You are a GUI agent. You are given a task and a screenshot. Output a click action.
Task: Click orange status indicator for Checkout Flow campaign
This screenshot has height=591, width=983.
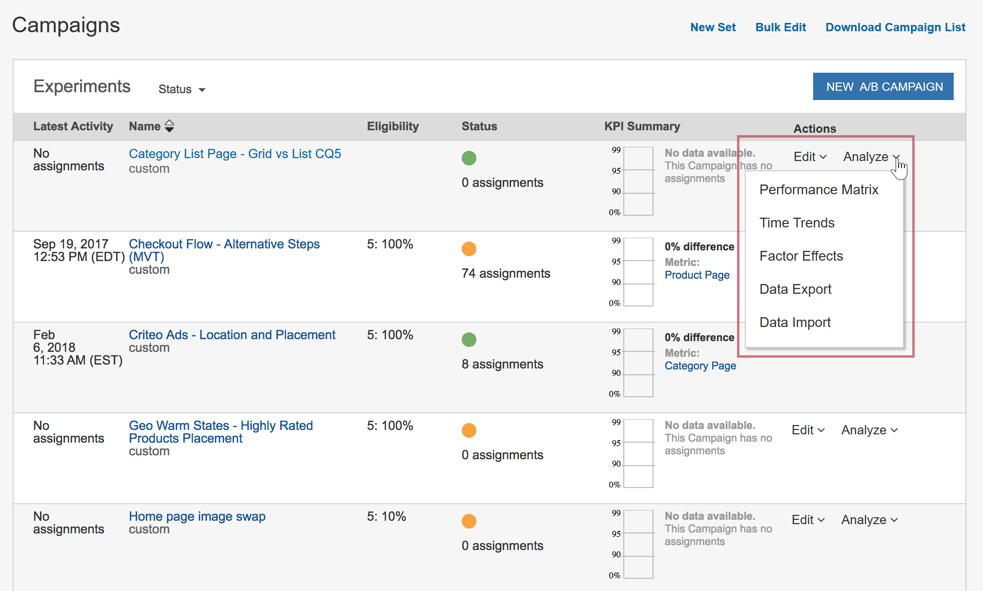pos(468,249)
